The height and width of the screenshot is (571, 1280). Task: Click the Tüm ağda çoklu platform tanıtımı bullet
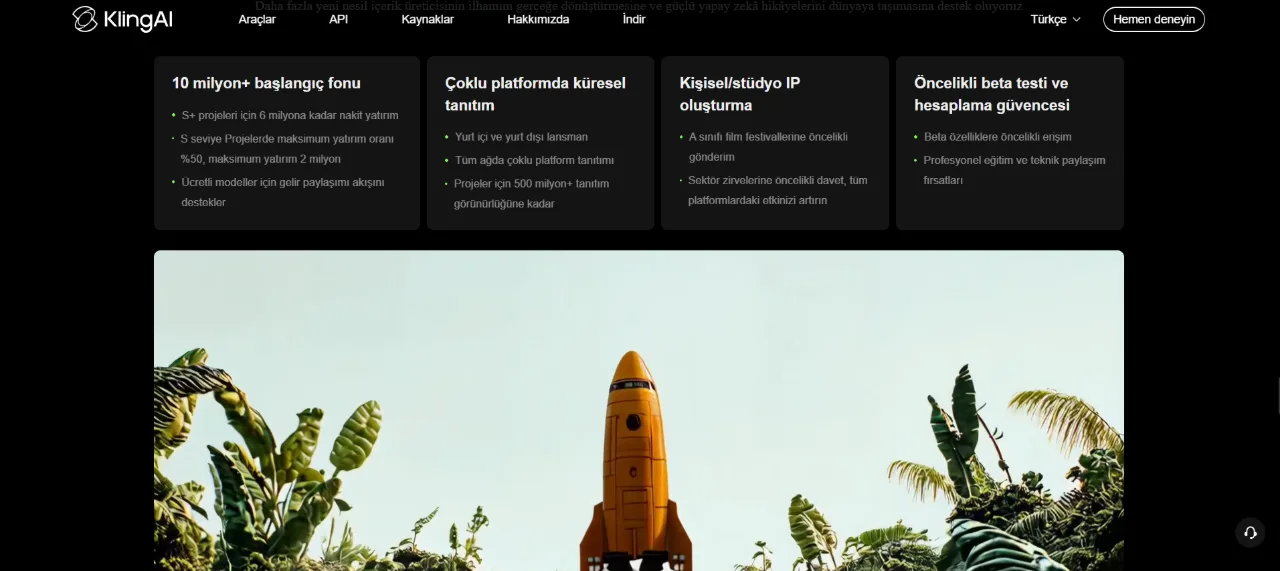(528, 160)
